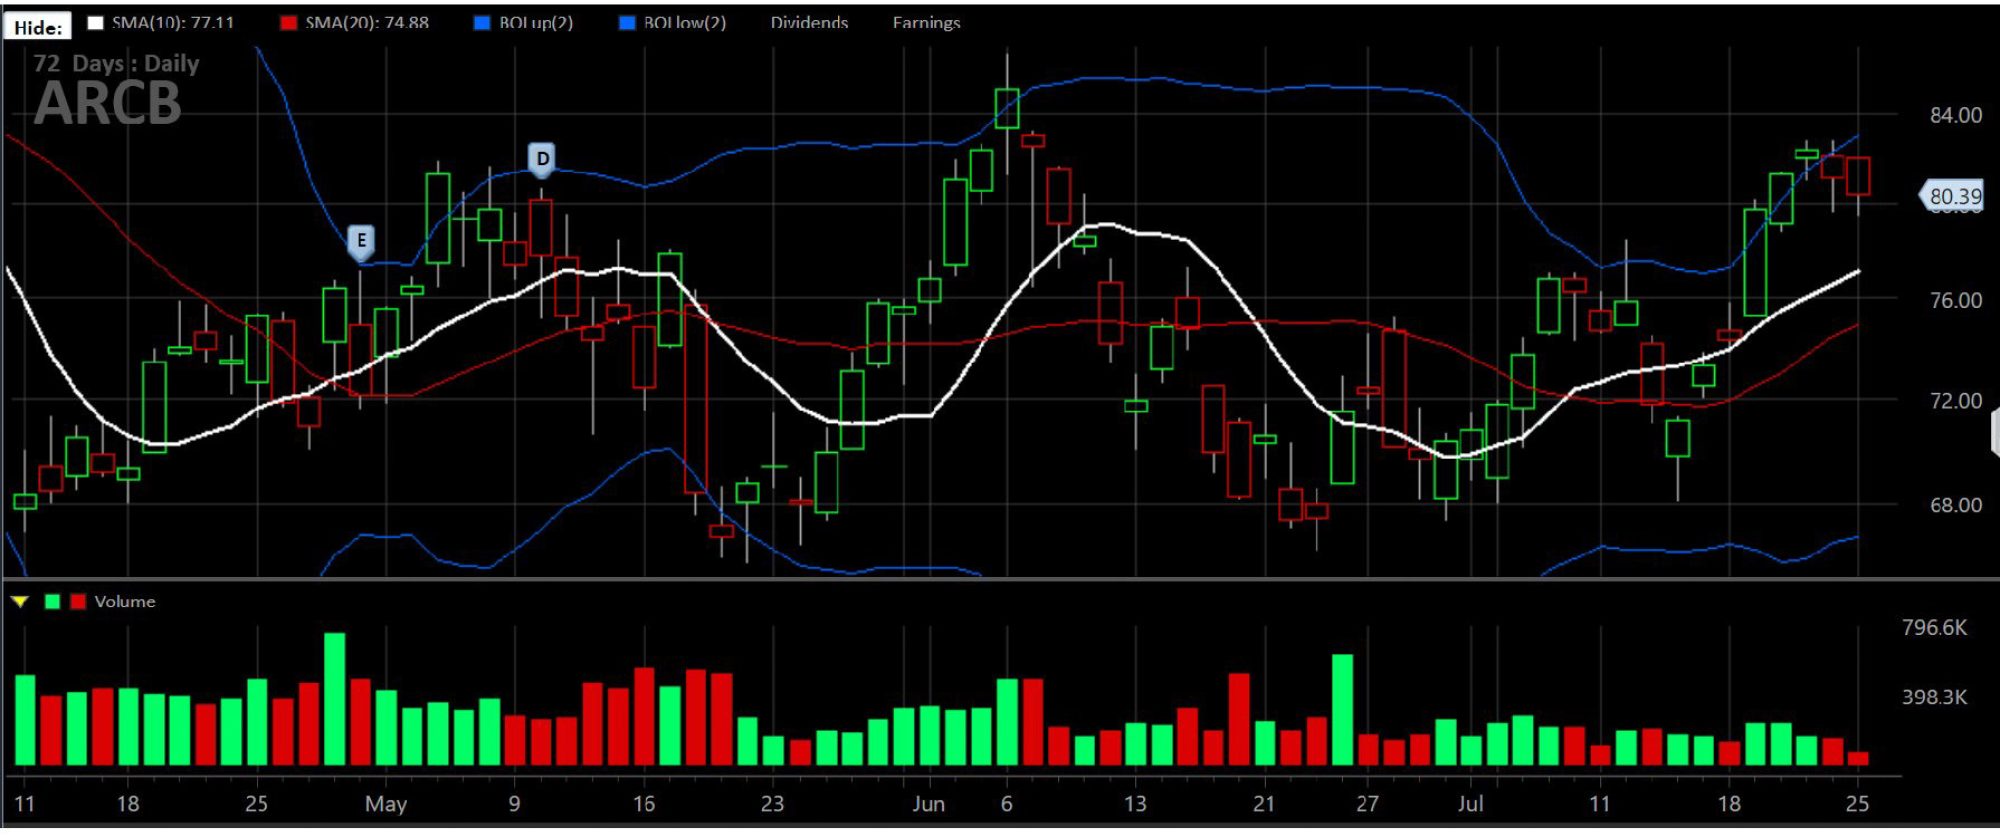Click the dividend 'D' marker on chart
This screenshot has width=2000, height=837.
pos(541,159)
